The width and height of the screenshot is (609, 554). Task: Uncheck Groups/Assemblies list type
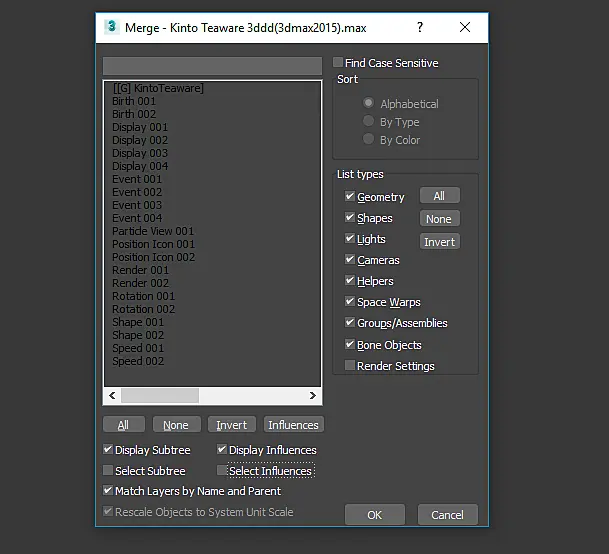(350, 322)
